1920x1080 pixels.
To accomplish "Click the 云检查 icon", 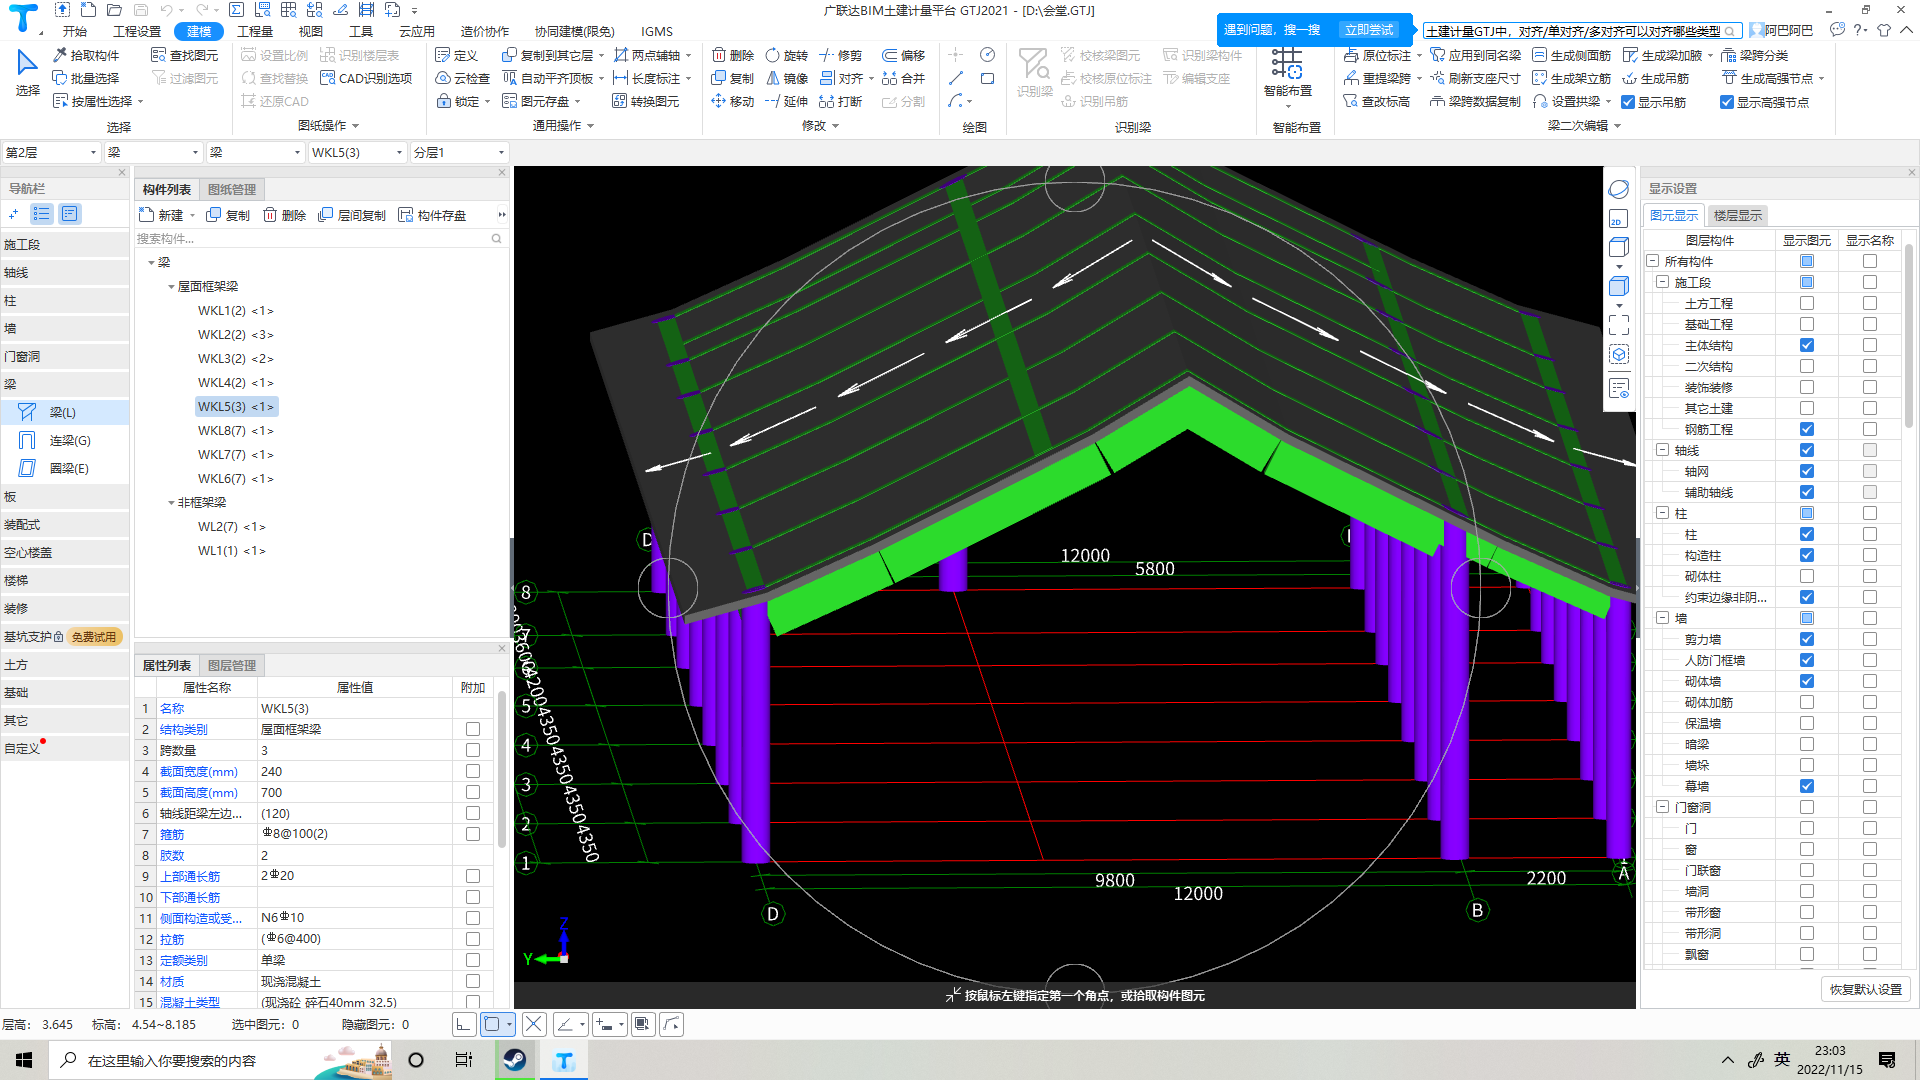I will [443, 78].
